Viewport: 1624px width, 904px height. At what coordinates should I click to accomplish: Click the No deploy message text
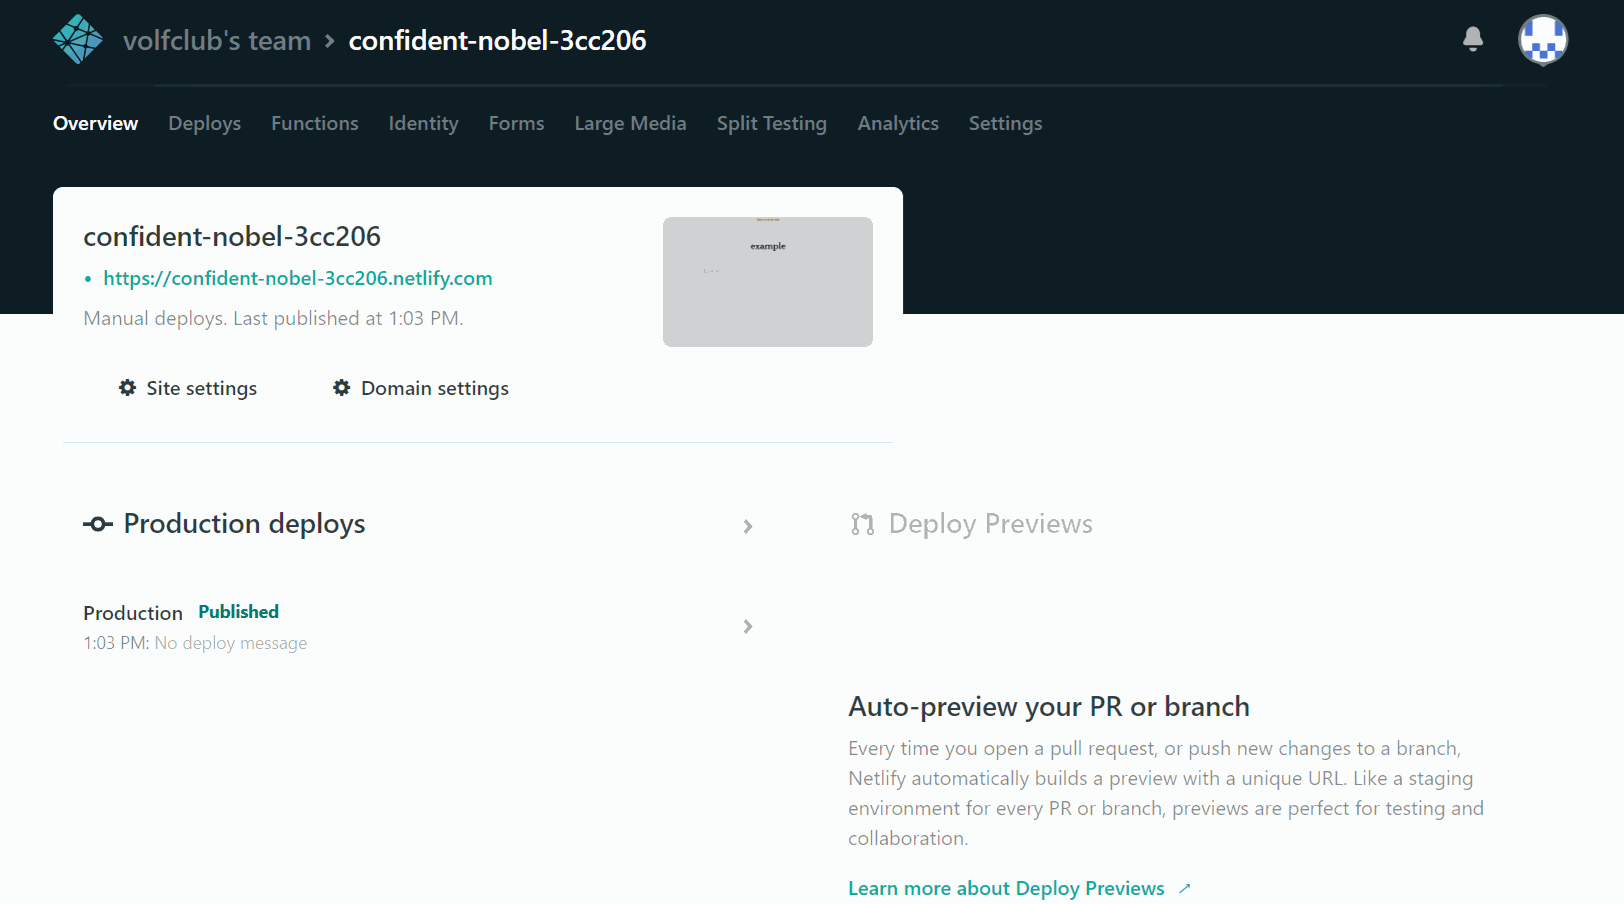(x=231, y=643)
